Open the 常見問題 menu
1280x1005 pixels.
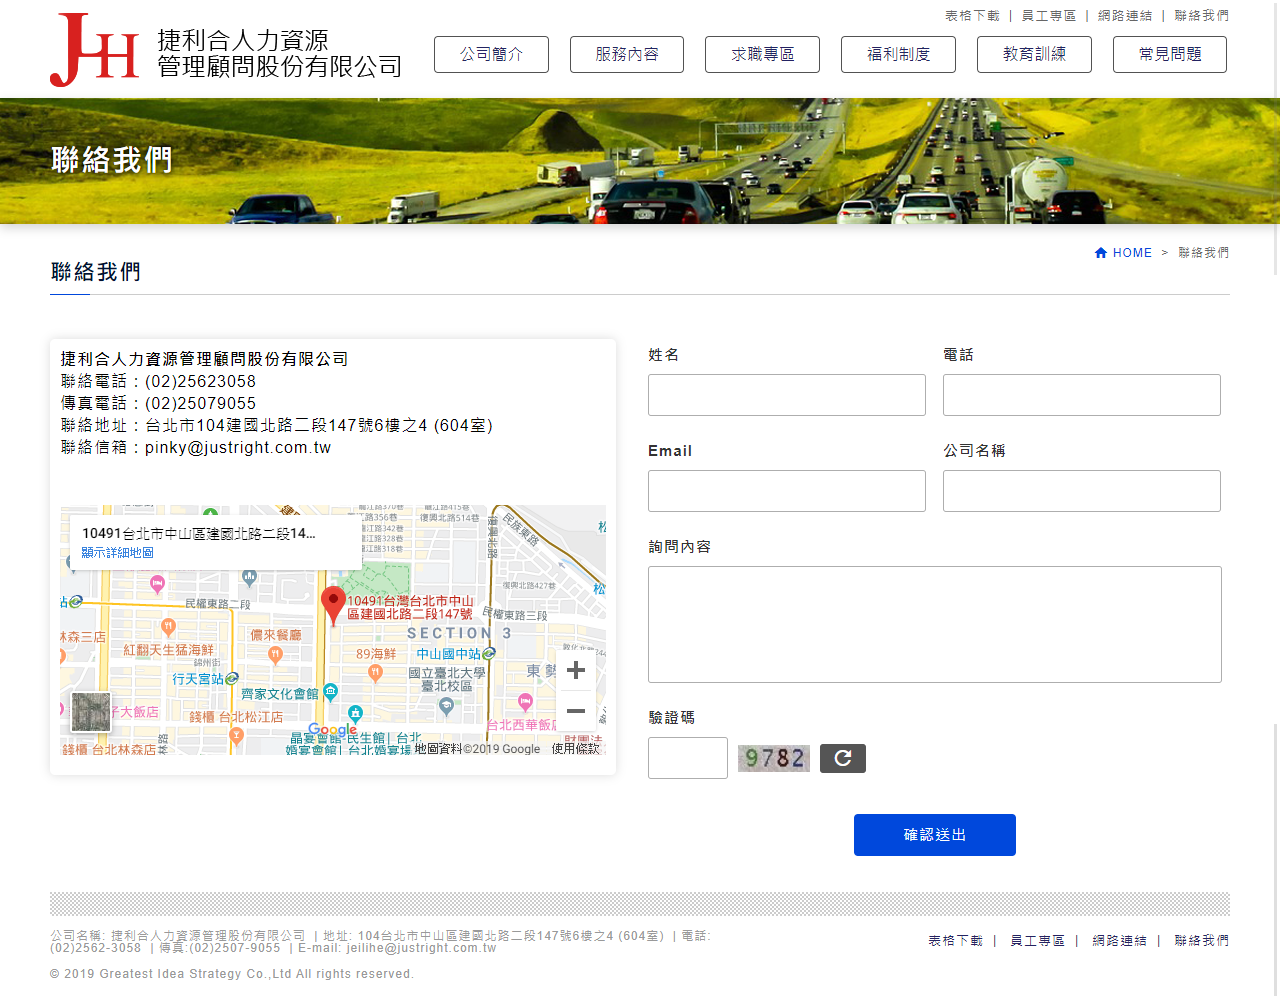[1170, 54]
